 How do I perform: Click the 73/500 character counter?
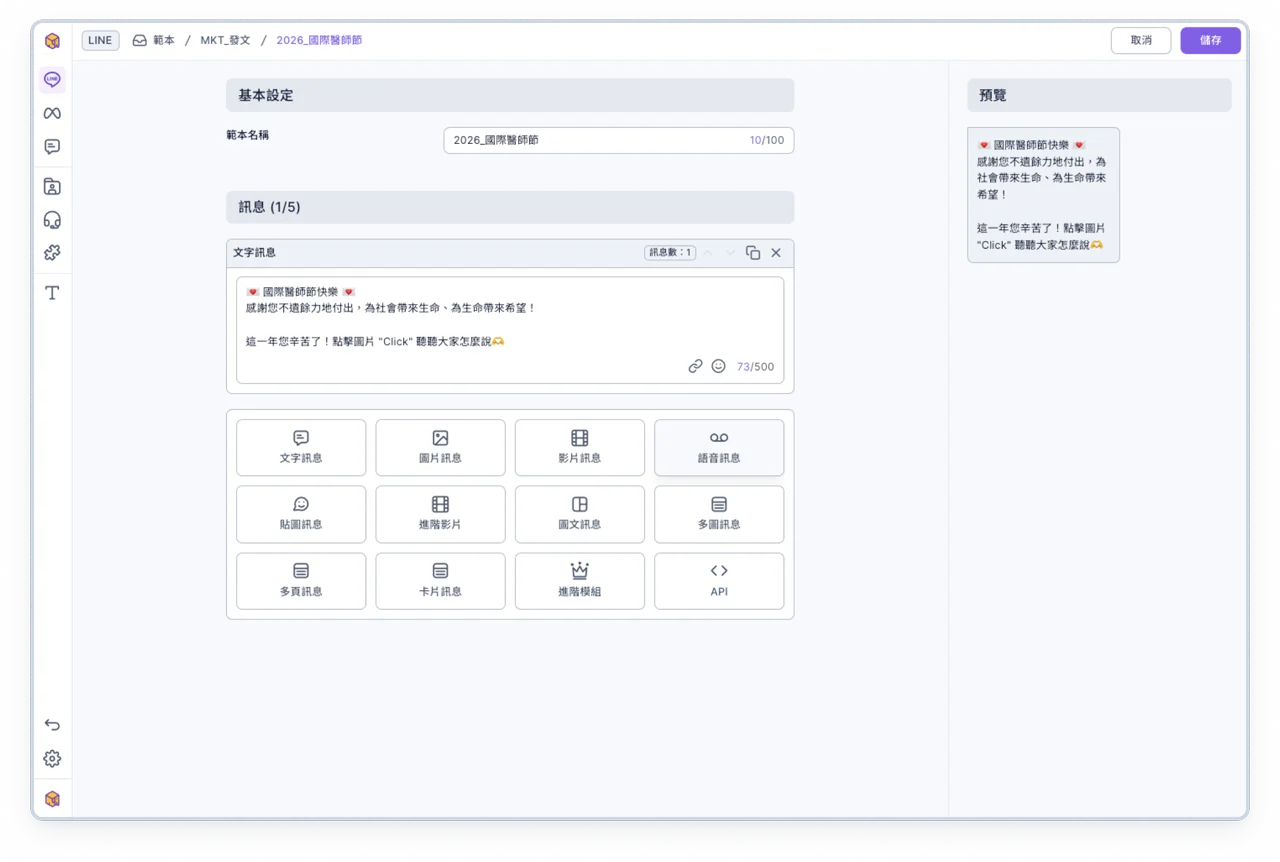pos(755,367)
